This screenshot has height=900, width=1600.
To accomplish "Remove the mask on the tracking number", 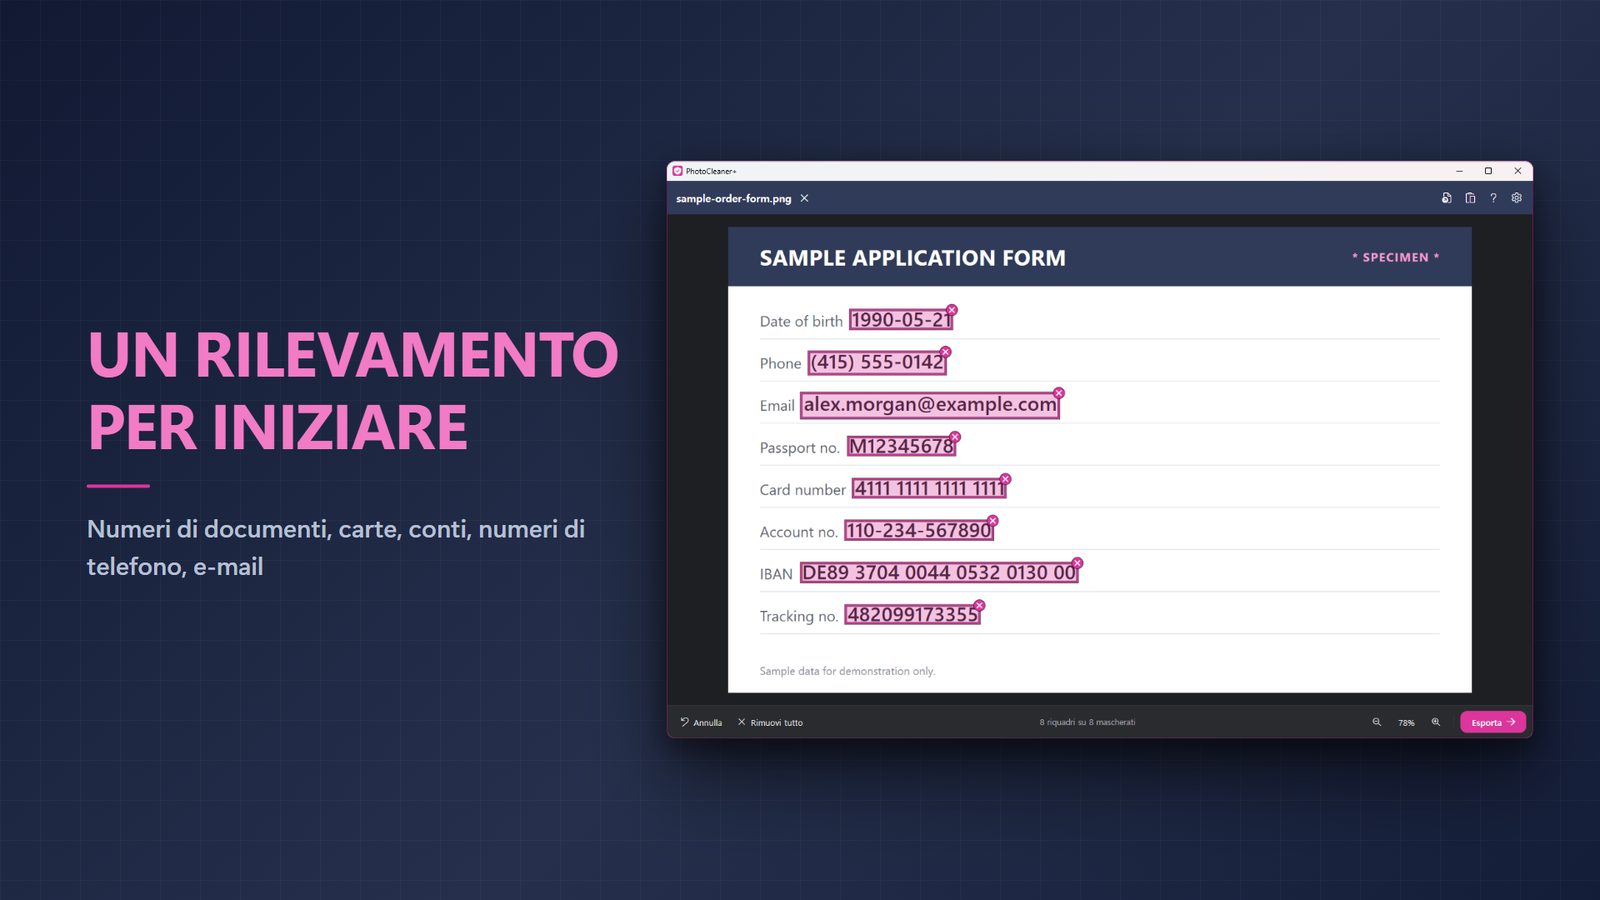I will [979, 605].
